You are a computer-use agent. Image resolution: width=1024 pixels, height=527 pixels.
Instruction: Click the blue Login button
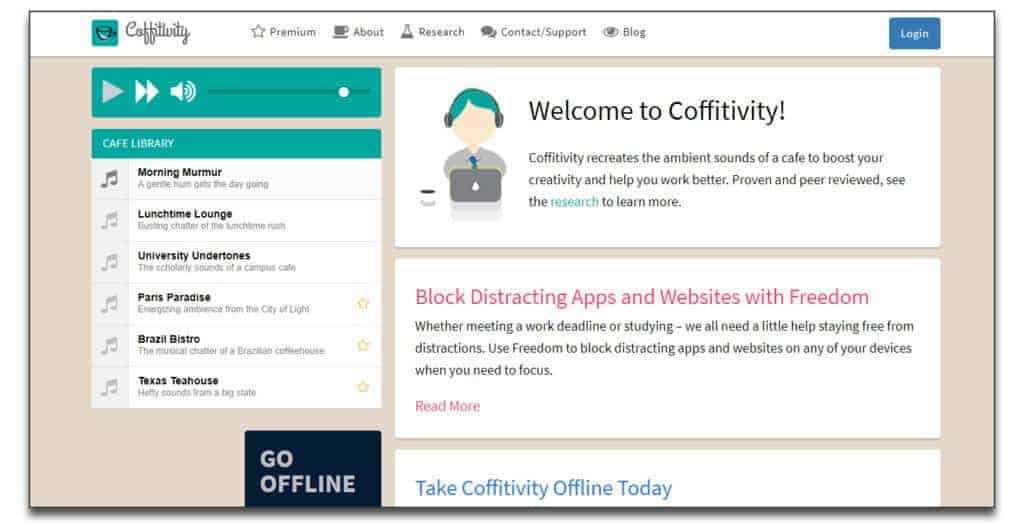(x=914, y=33)
